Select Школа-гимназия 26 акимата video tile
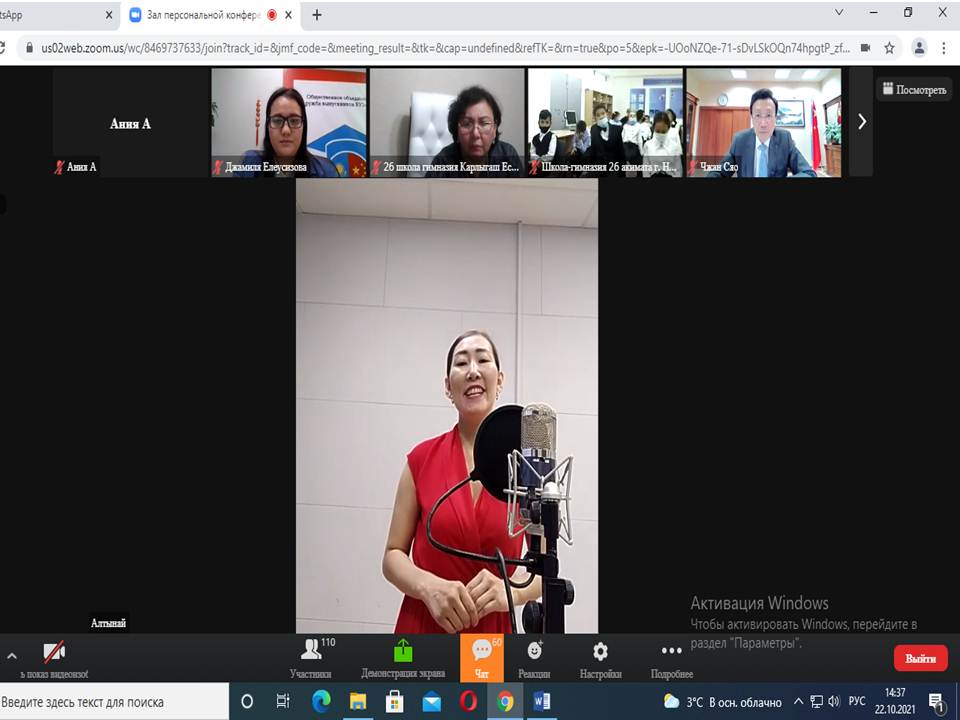Viewport: 960px width, 720px height. [605, 122]
